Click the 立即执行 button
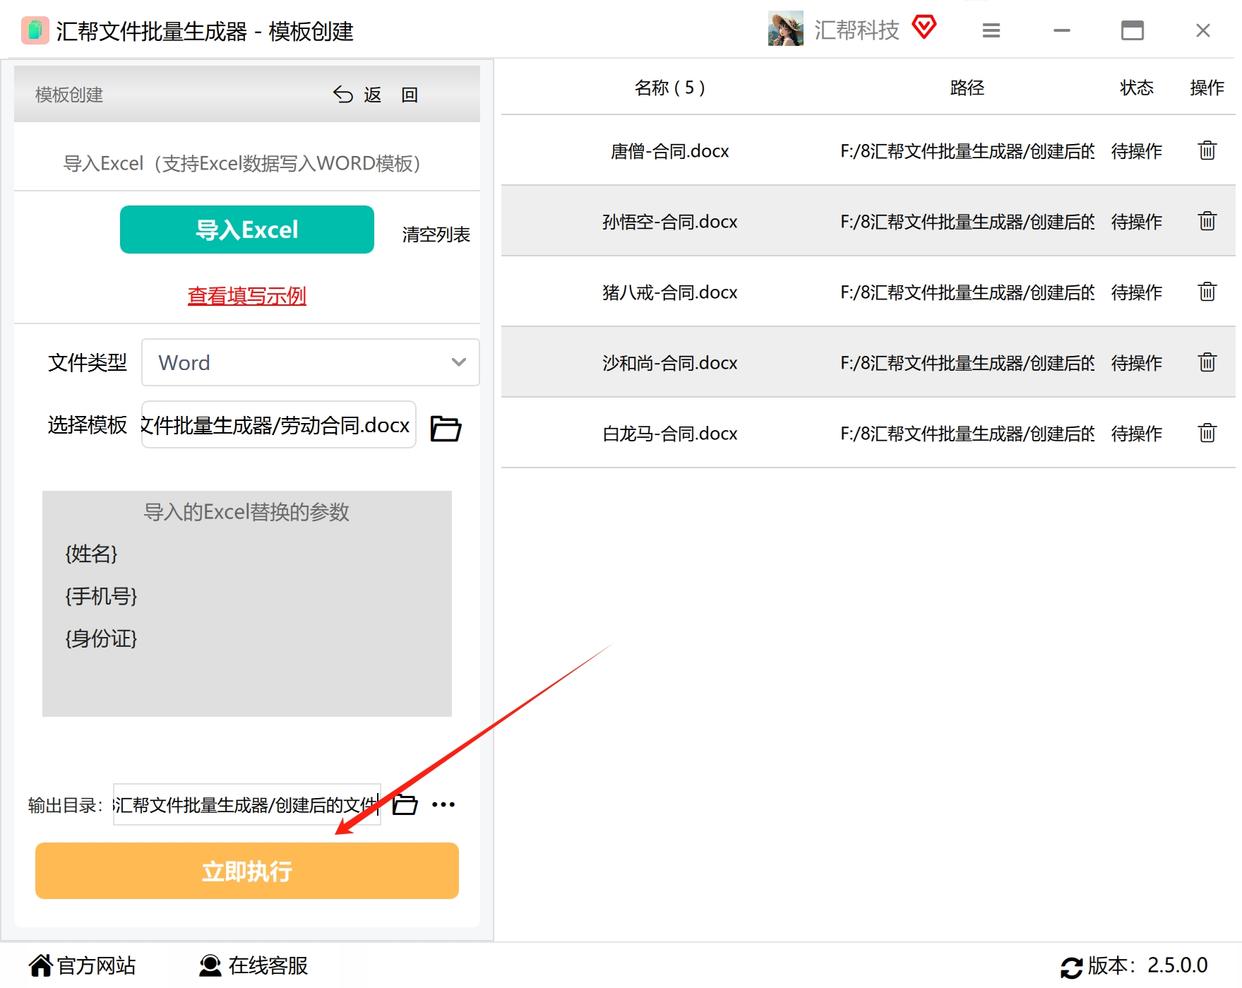This screenshot has width=1242, height=988. 247,871
